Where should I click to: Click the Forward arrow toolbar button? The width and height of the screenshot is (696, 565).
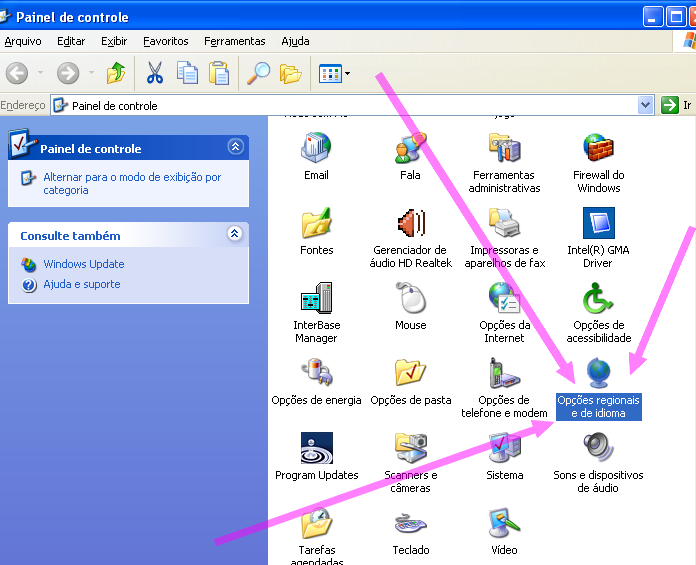coord(68,73)
